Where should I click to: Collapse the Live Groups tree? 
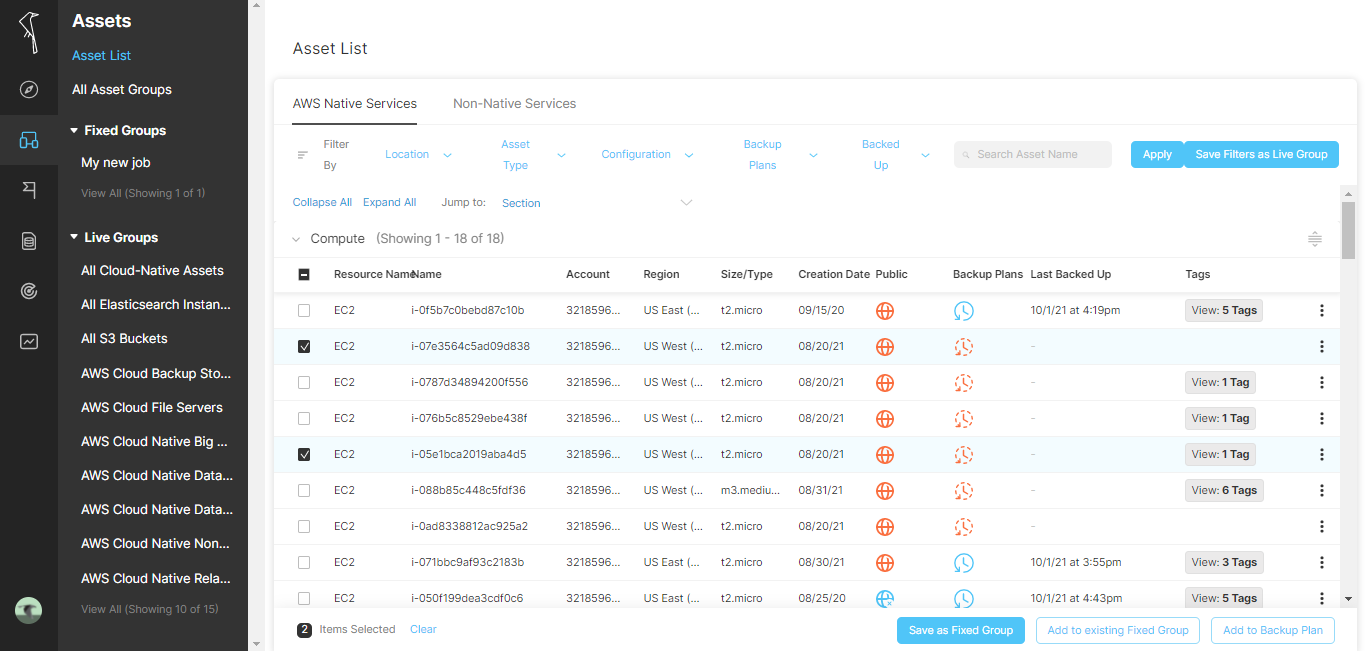74,238
